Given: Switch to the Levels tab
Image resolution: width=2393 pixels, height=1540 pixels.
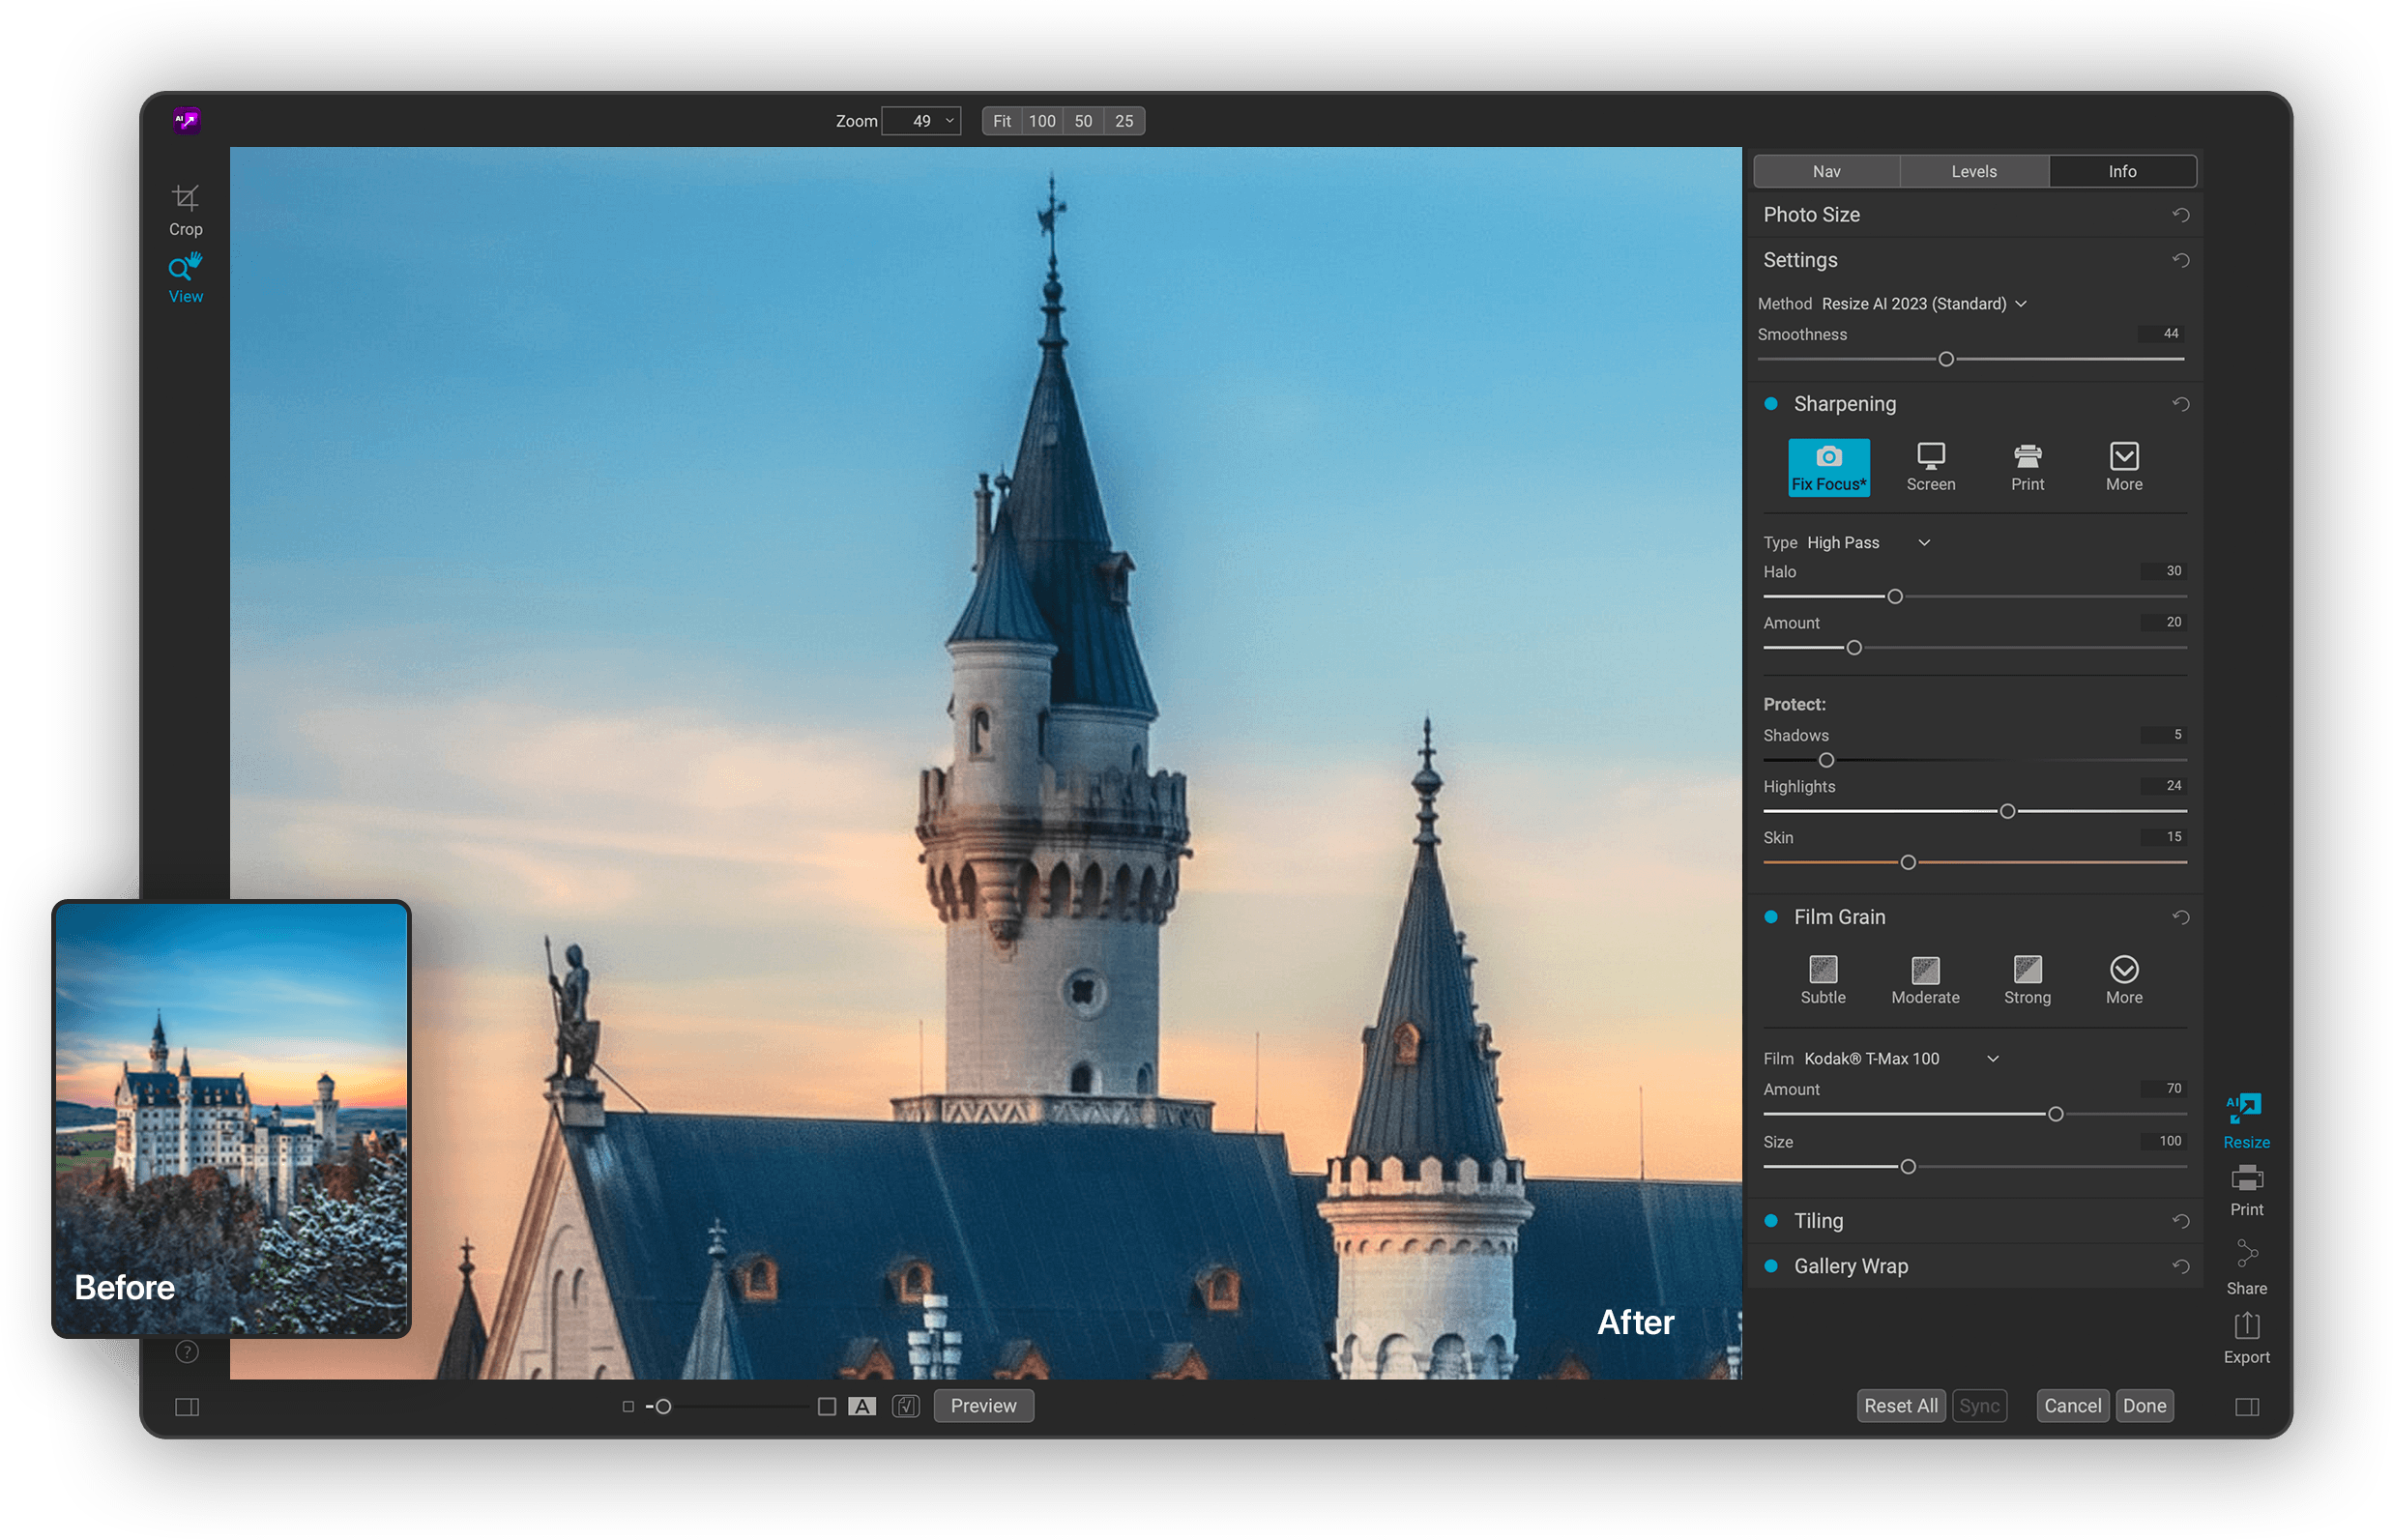Looking at the screenshot, I should click(x=1973, y=171).
